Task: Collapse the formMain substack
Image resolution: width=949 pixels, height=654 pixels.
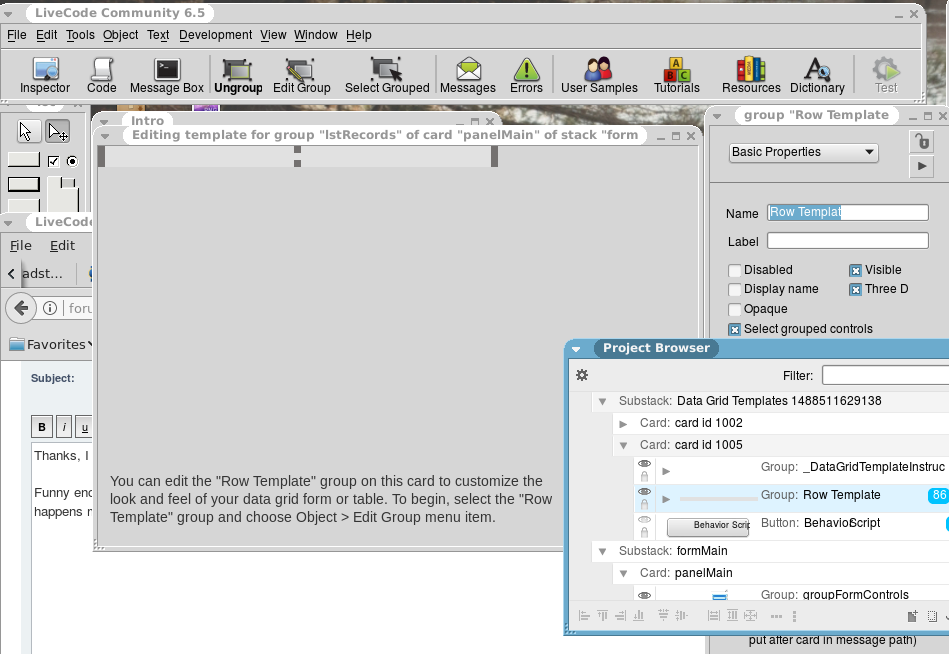Action: click(602, 551)
